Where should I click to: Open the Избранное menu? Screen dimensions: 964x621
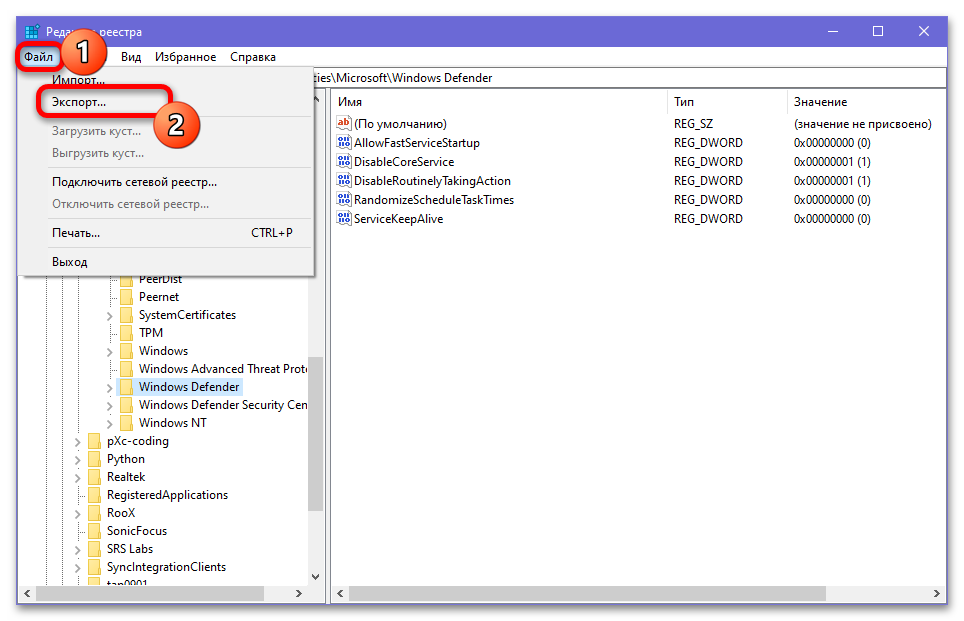point(186,57)
